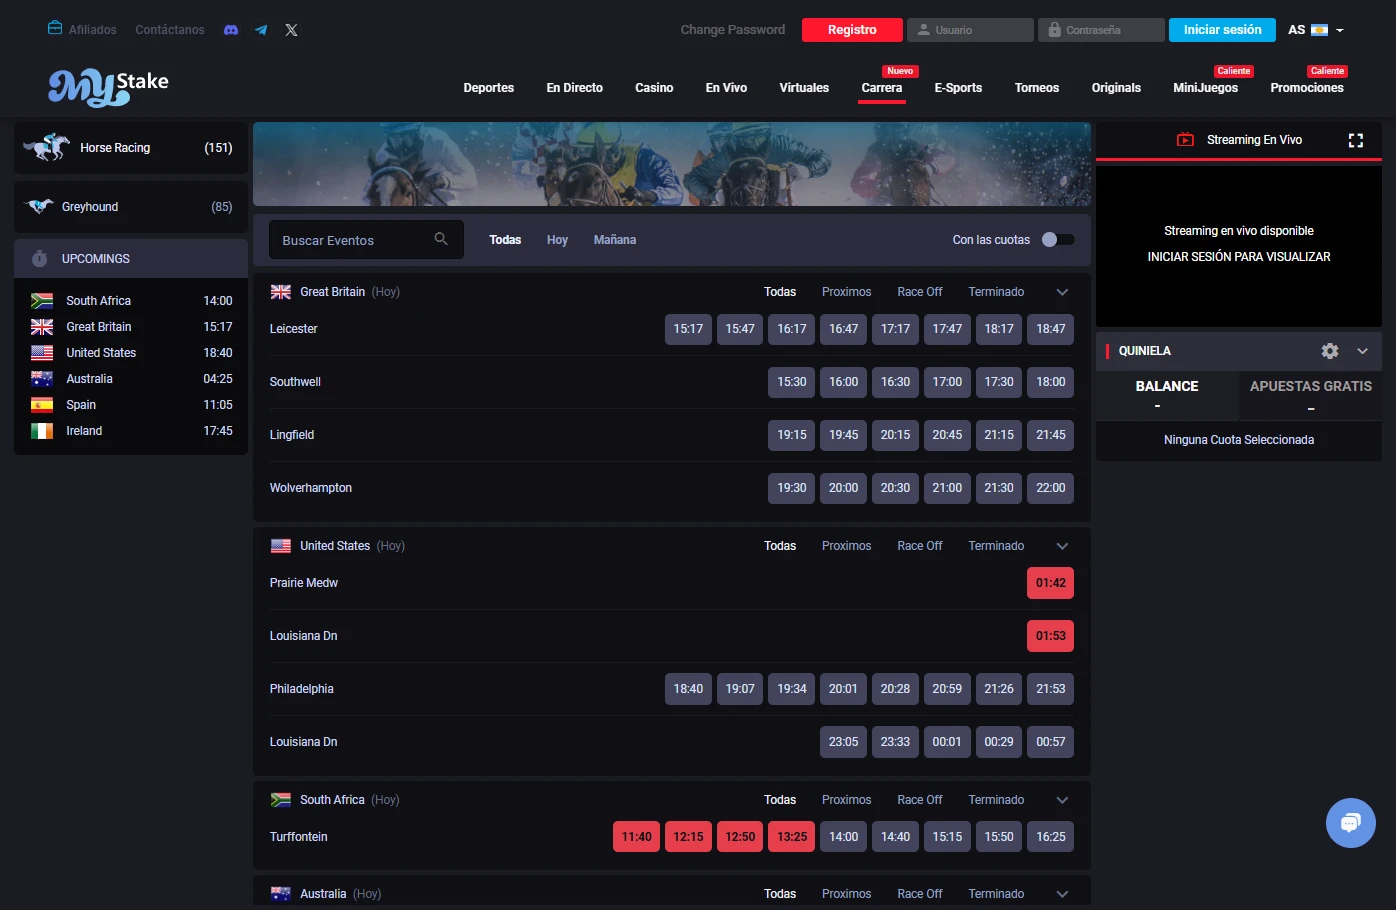Click United States flag in Upcomings
This screenshot has height=910, width=1396.
pos(42,353)
